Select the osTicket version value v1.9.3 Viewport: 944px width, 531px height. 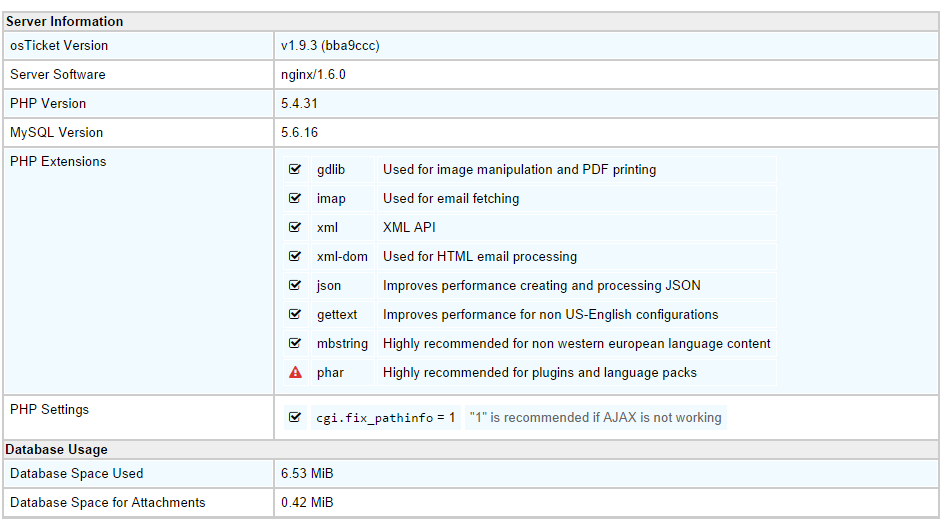330,46
